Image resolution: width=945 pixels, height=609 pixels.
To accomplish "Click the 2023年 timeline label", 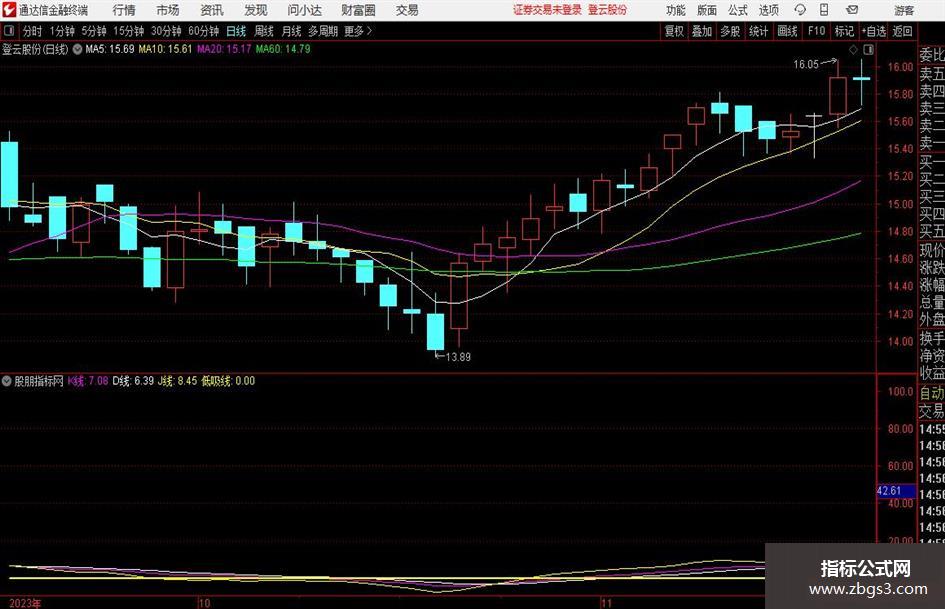I will [x=25, y=603].
